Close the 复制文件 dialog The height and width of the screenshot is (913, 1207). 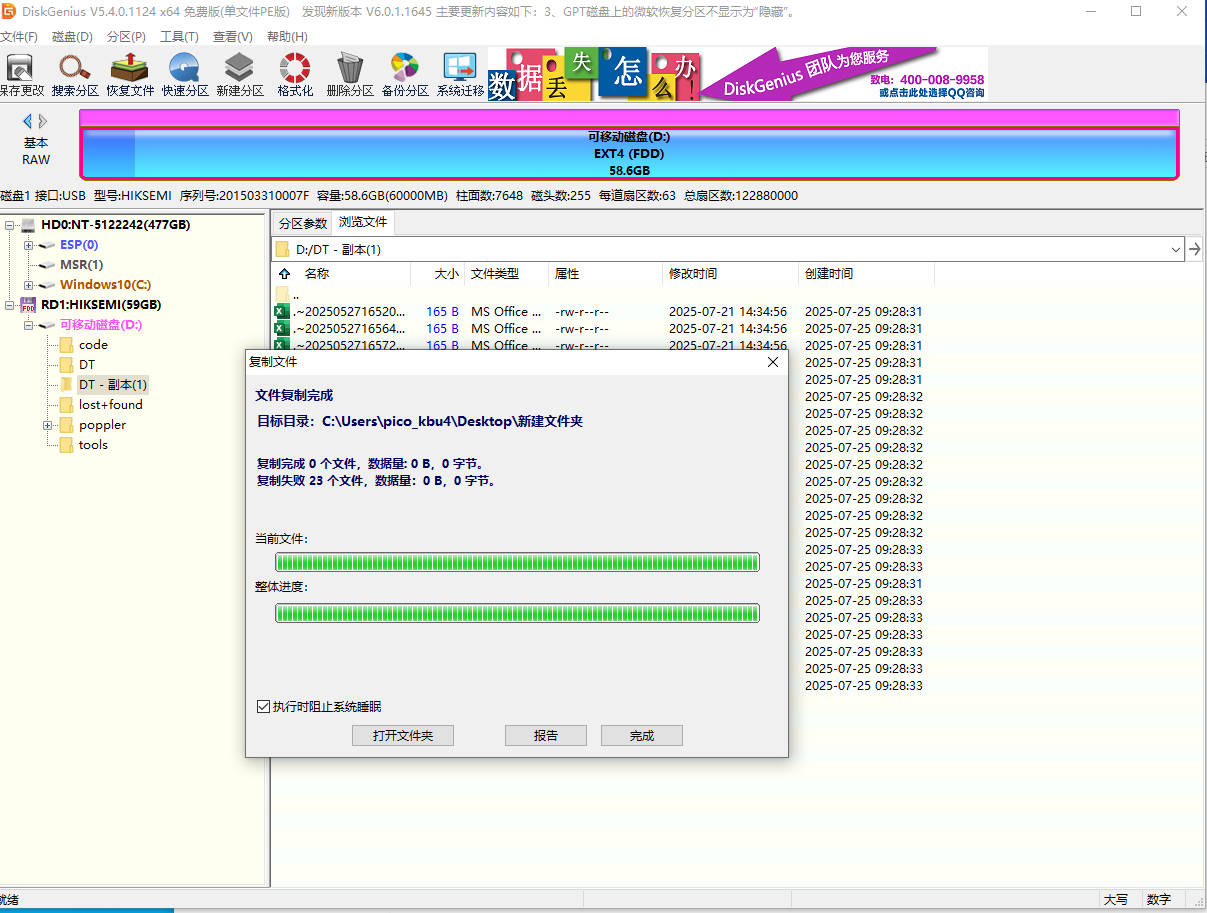pos(772,362)
